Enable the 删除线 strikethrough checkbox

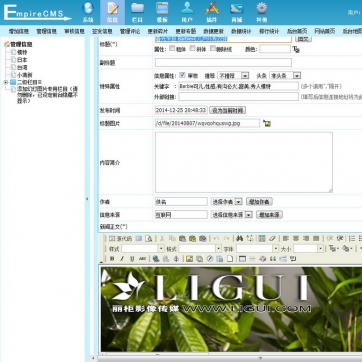[213, 48]
